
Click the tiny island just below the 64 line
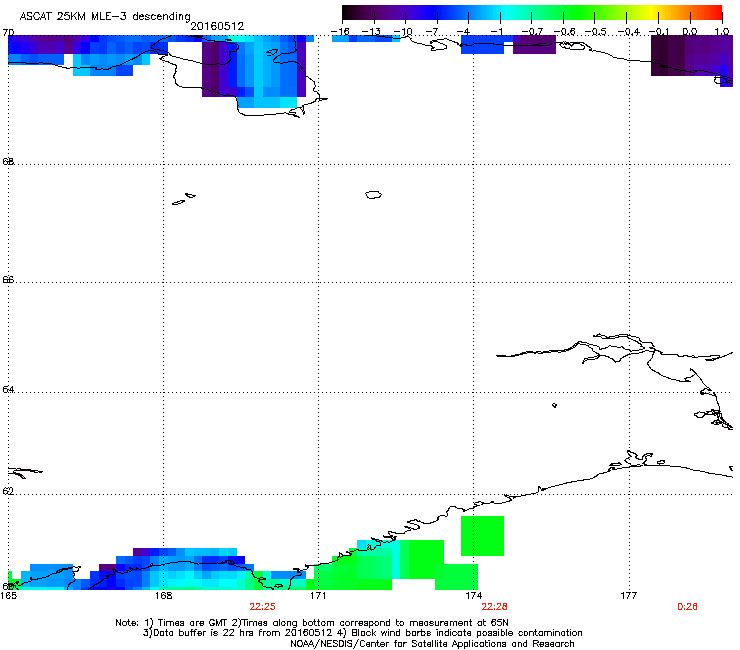555,405
